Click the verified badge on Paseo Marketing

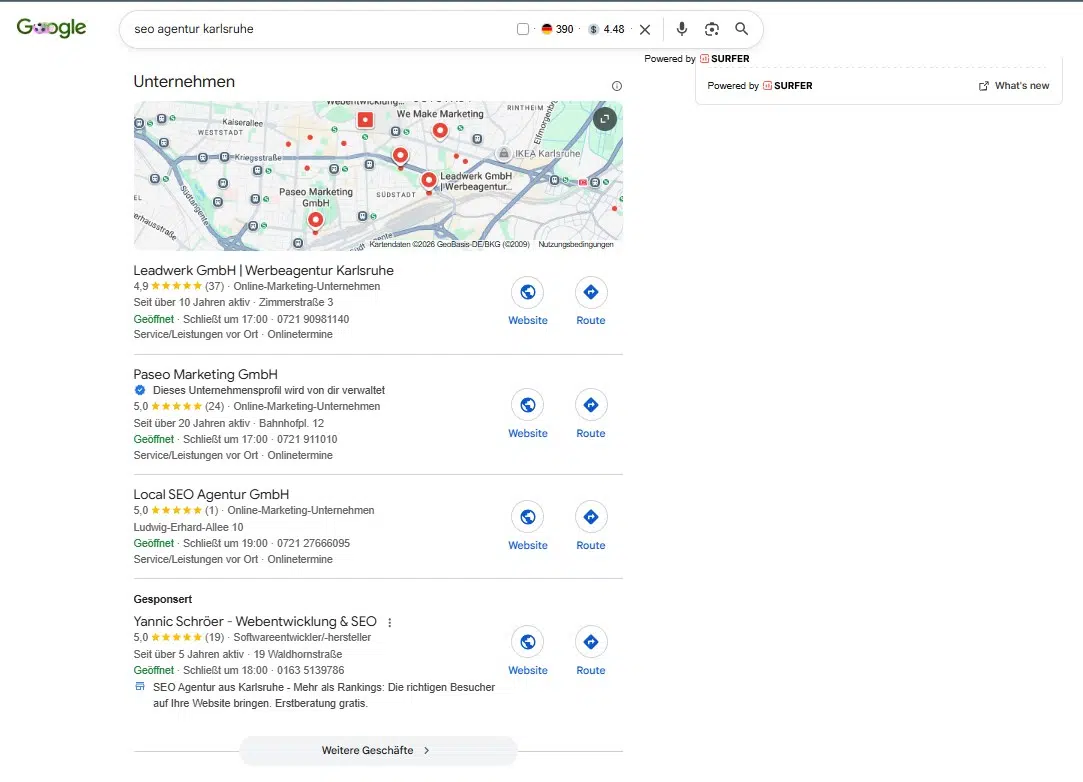140,390
